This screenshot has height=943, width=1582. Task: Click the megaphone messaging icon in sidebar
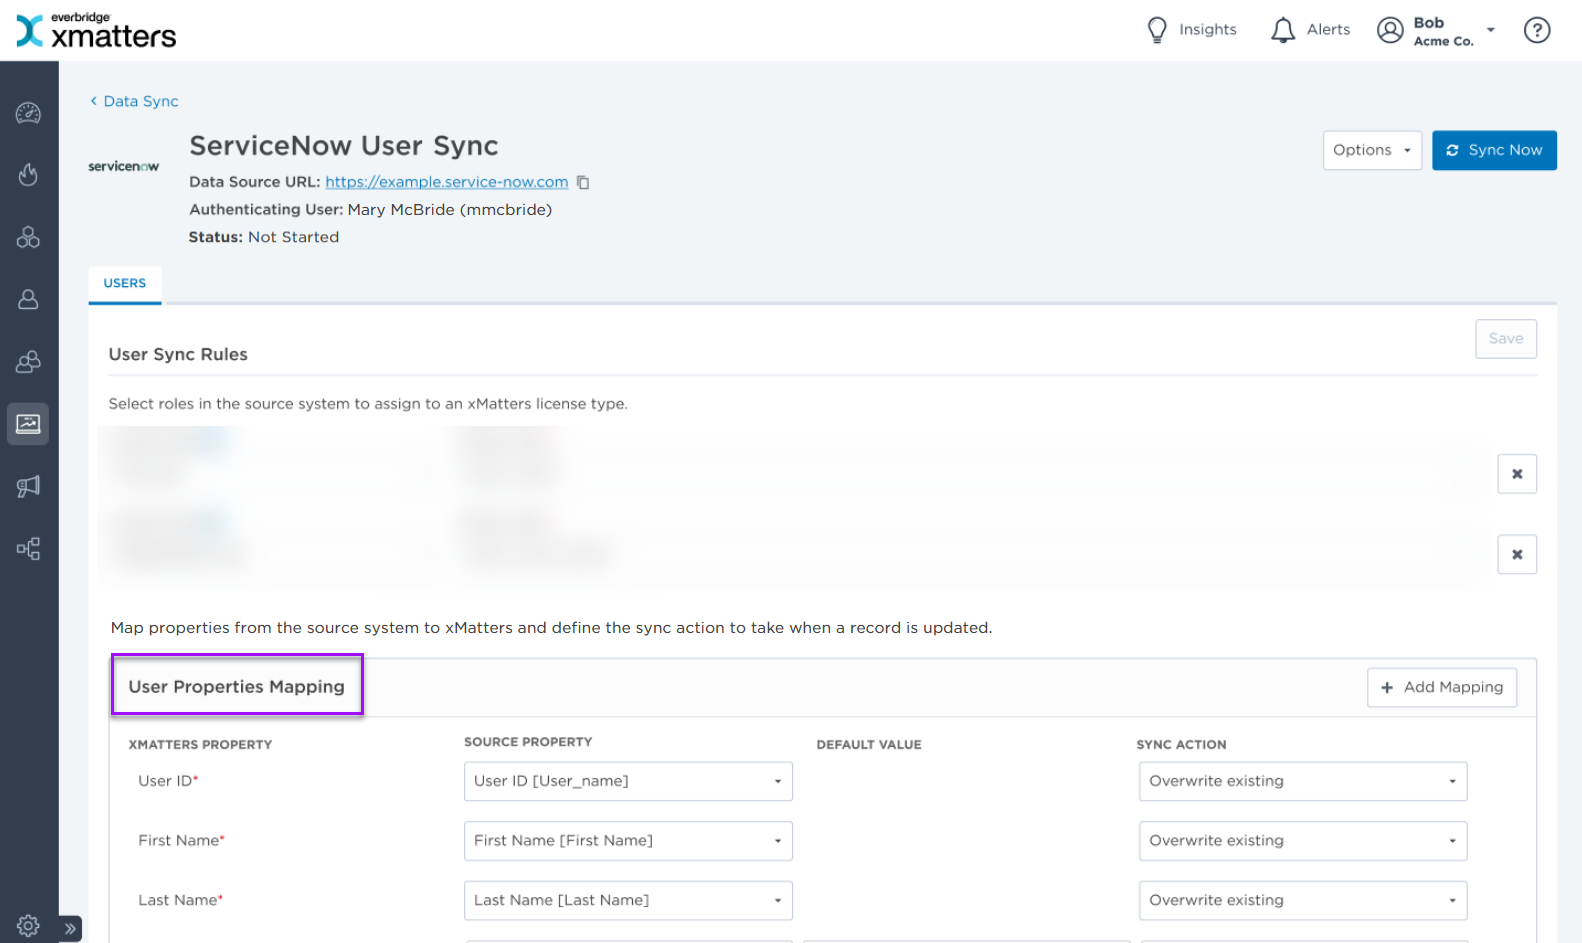tap(28, 486)
